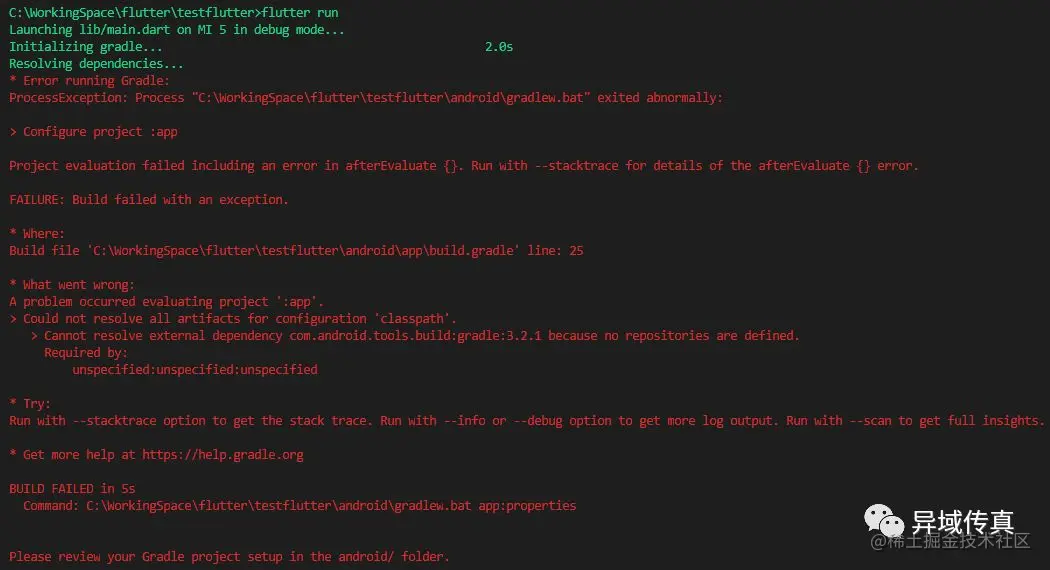Select the 'BUILD FAILED in 5s' text
This screenshot has width=1050, height=570.
pos(72,489)
